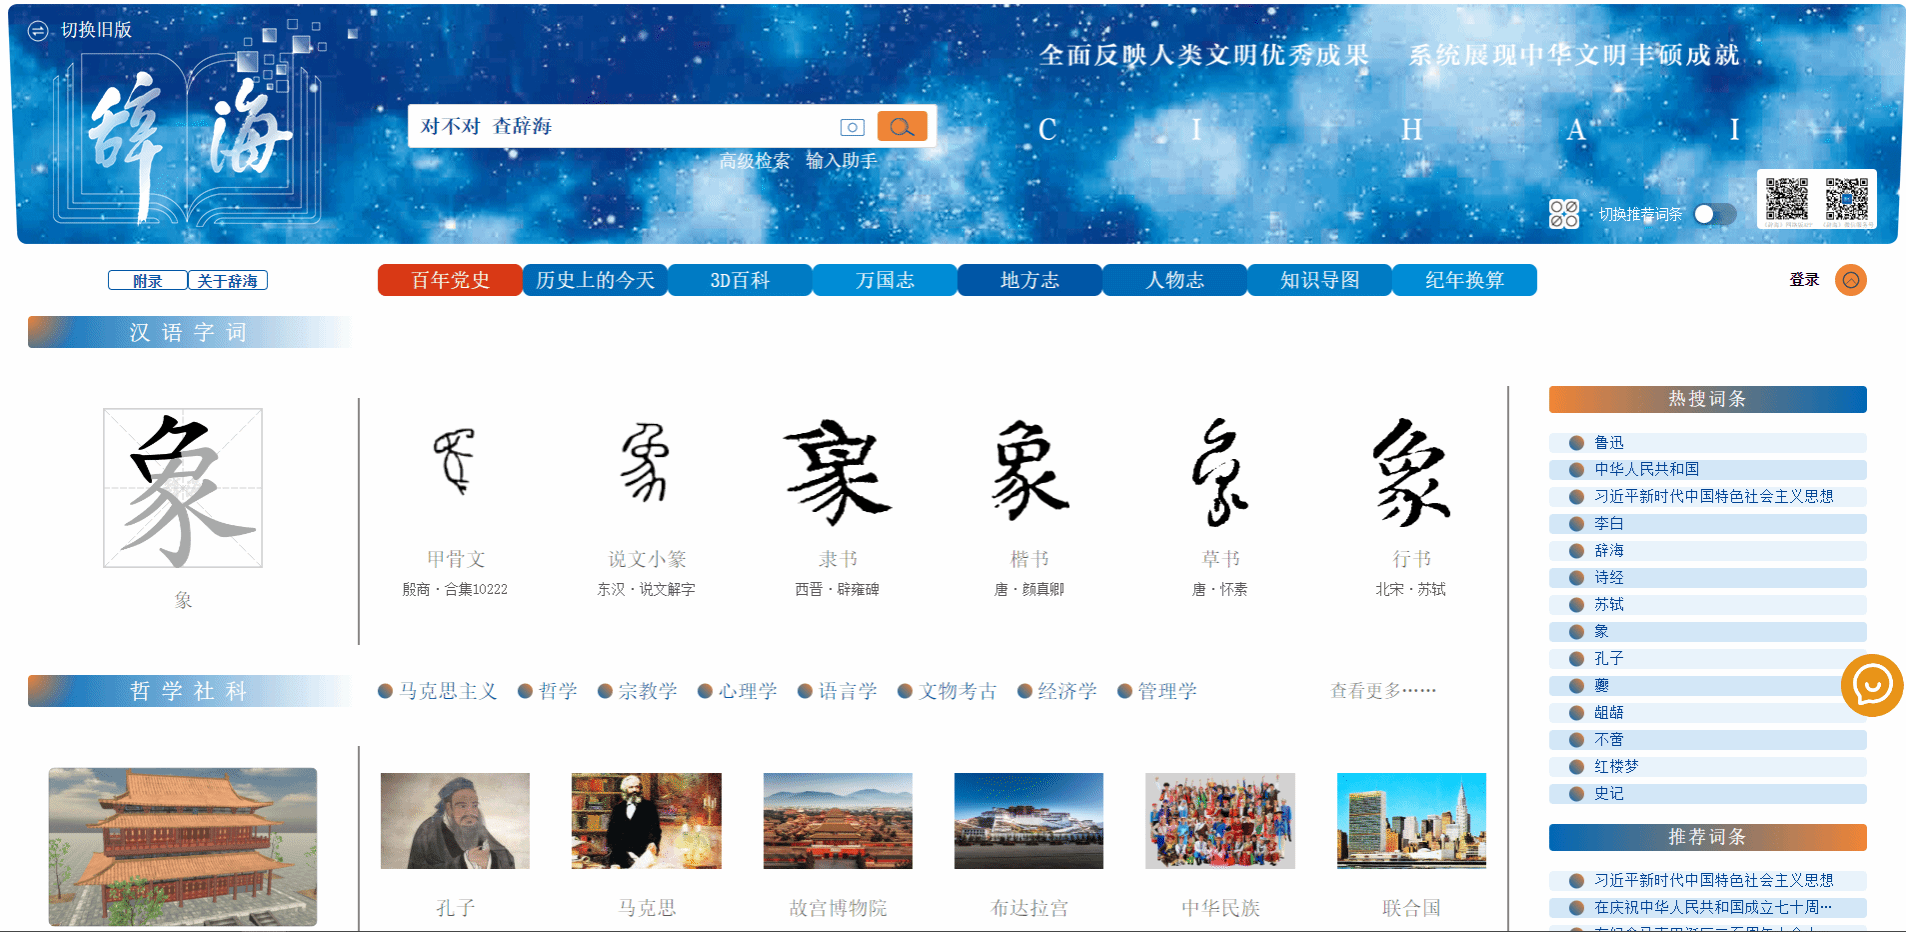The image size is (1906, 932).
Task: Select the 纪年换算 tab
Action: pyautogui.click(x=1464, y=280)
